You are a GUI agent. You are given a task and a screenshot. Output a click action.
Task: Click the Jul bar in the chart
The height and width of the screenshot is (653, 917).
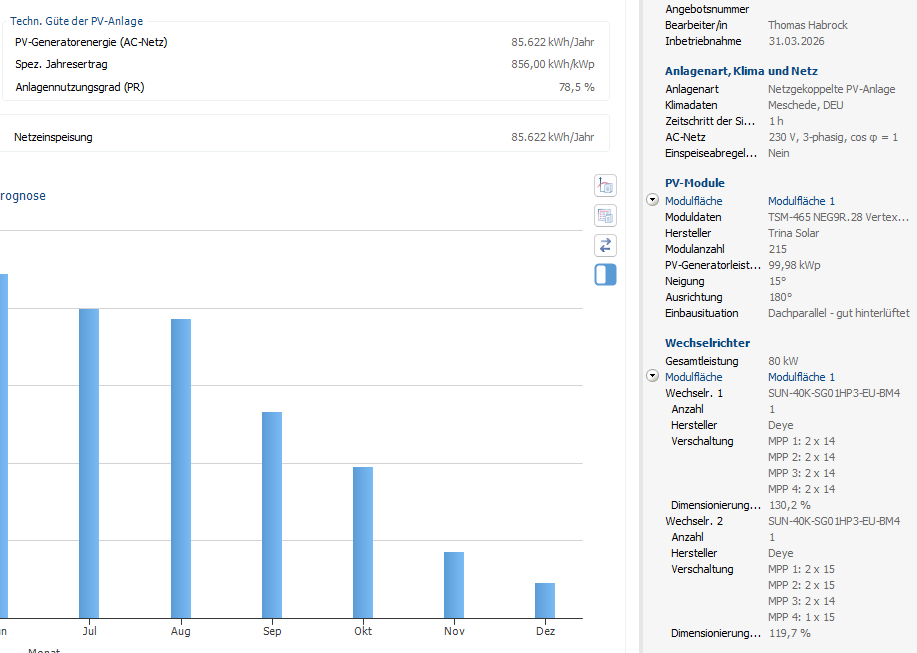click(89, 463)
